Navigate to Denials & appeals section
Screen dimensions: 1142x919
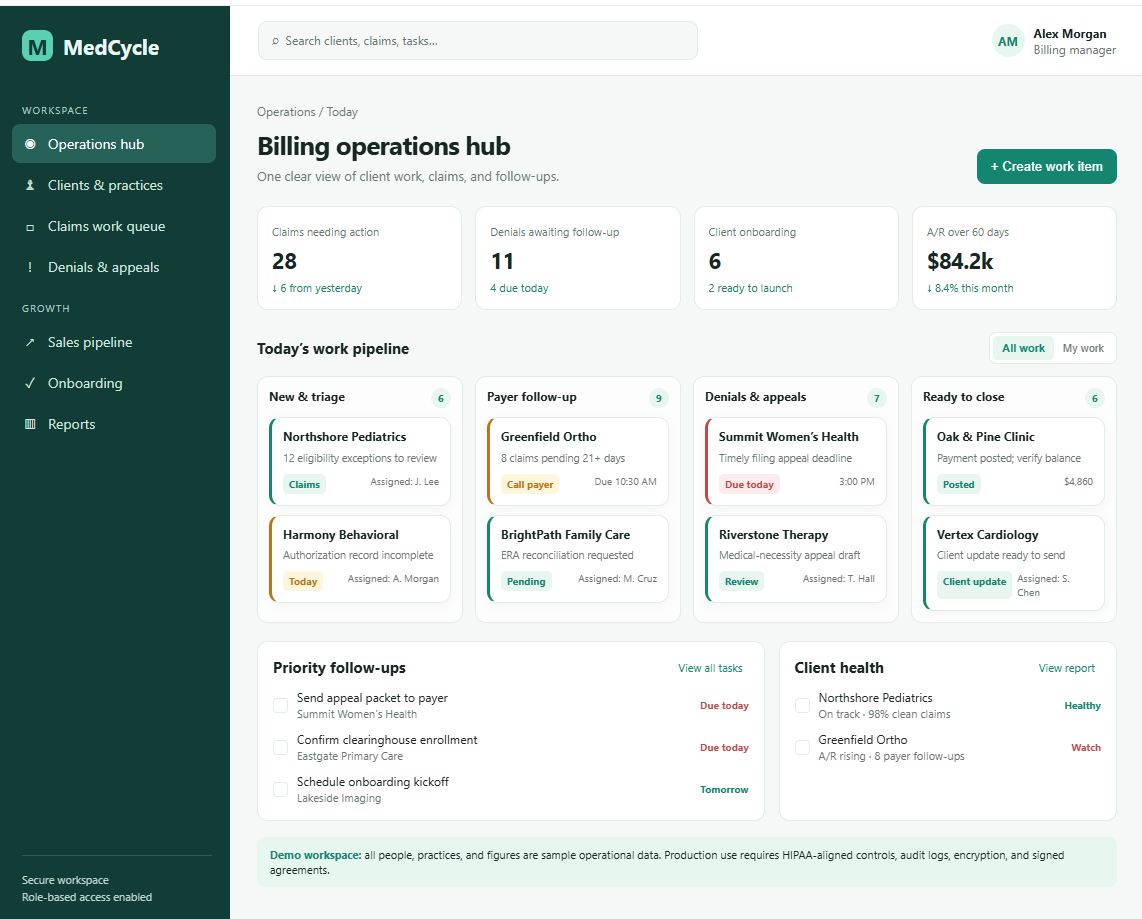(114, 267)
